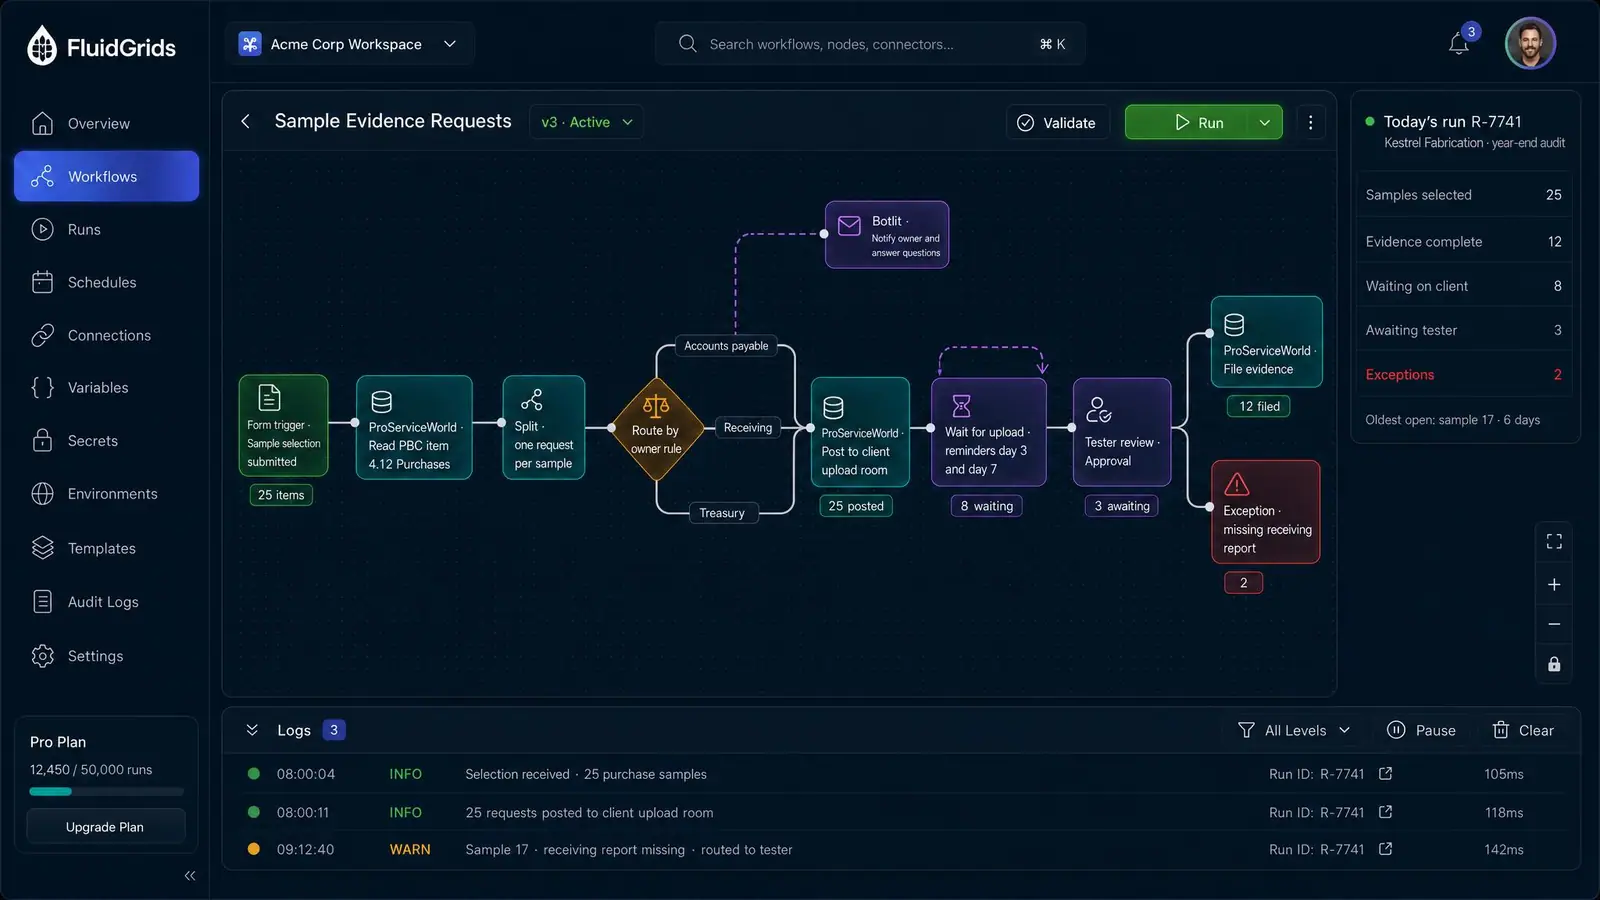The image size is (1600, 900).
Task: Open Variables in the sidebar
Action: (x=106, y=387)
